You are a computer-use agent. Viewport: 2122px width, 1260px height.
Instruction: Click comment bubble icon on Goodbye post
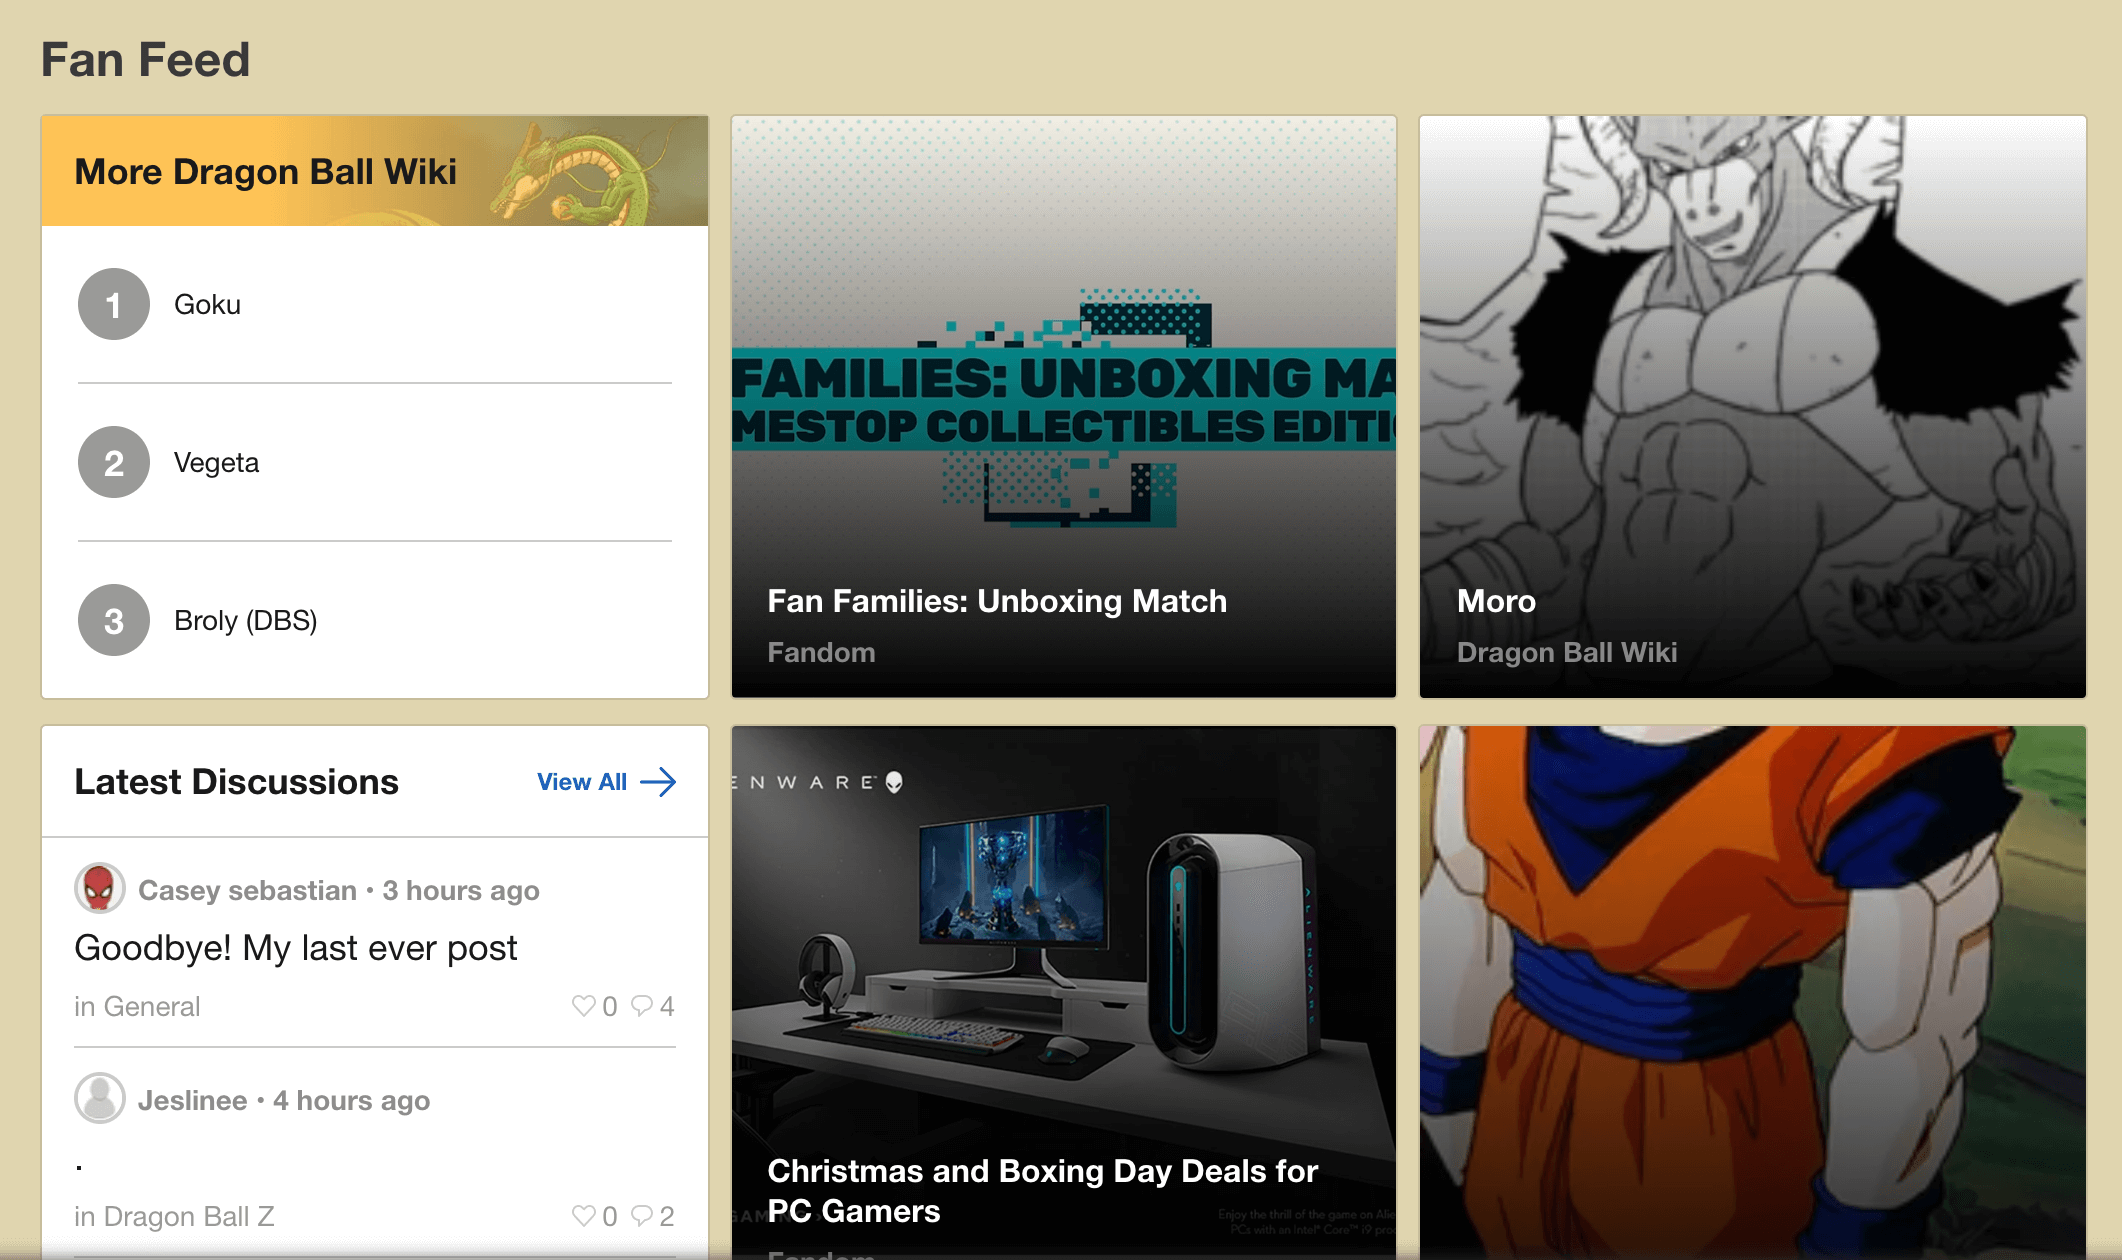pos(642,1005)
